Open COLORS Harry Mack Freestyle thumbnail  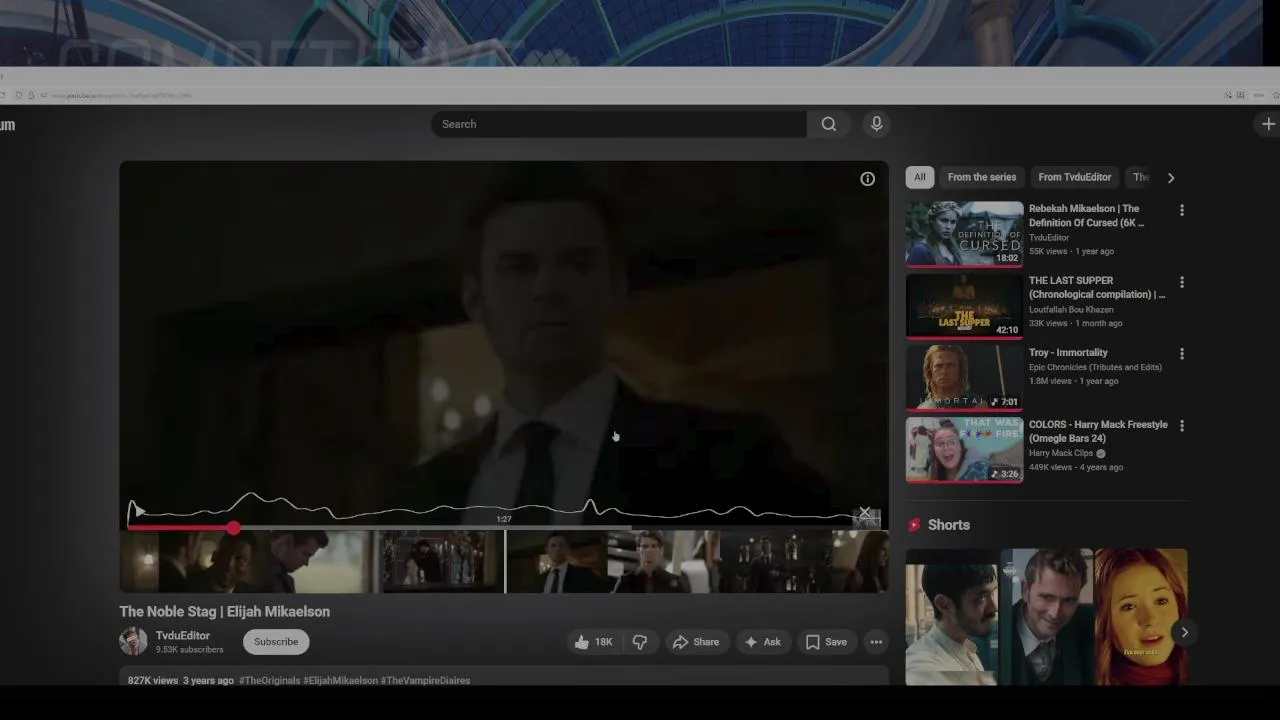click(964, 450)
